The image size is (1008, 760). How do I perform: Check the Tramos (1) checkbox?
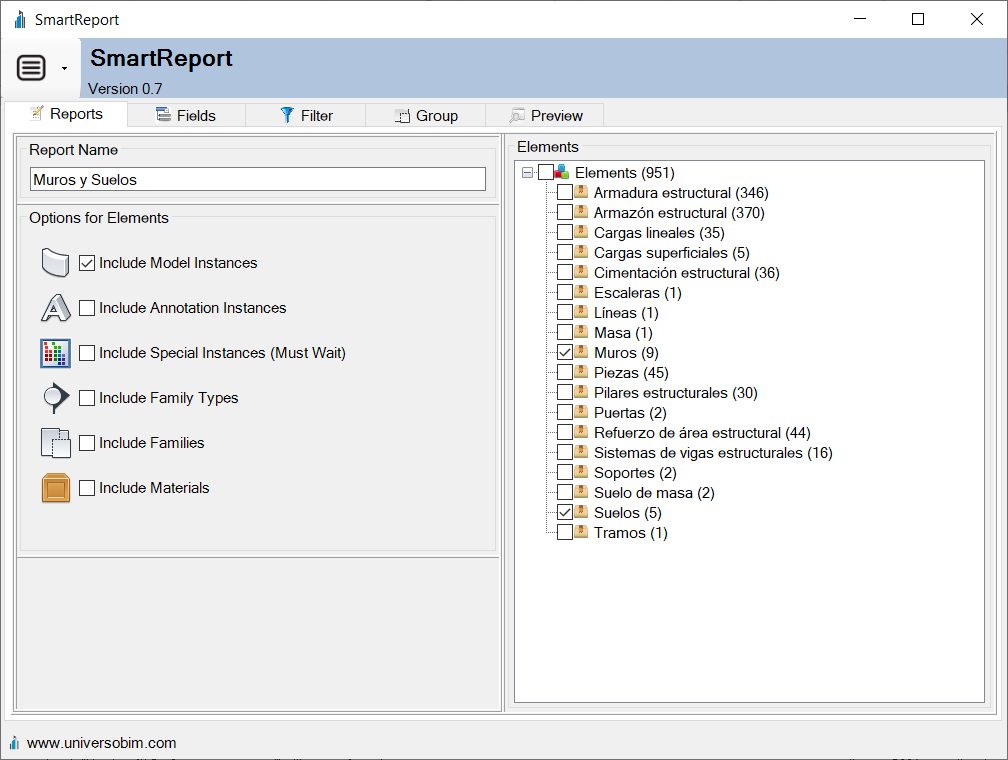(x=564, y=532)
